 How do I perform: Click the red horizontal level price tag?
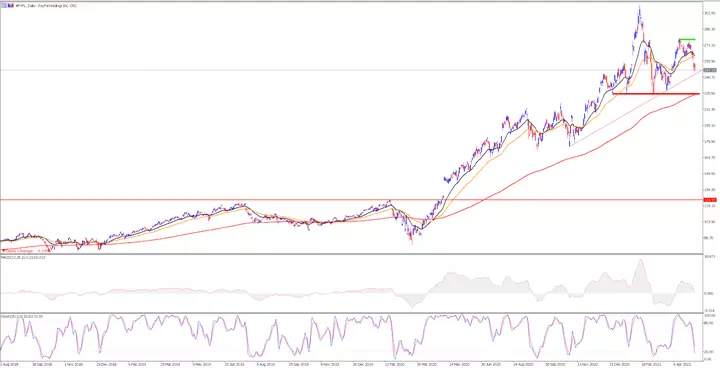tap(710, 200)
